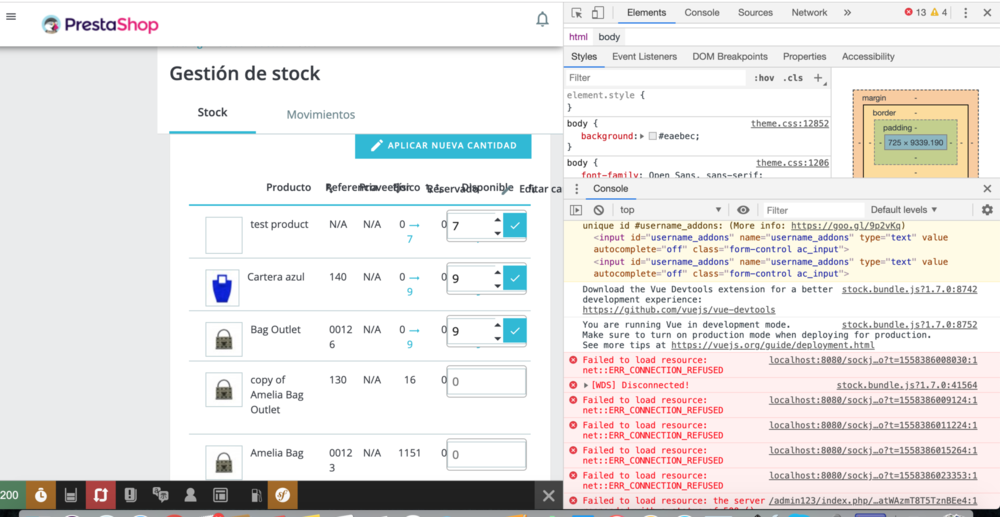
Task: Open the Accessibility pane tab
Action: (868, 57)
